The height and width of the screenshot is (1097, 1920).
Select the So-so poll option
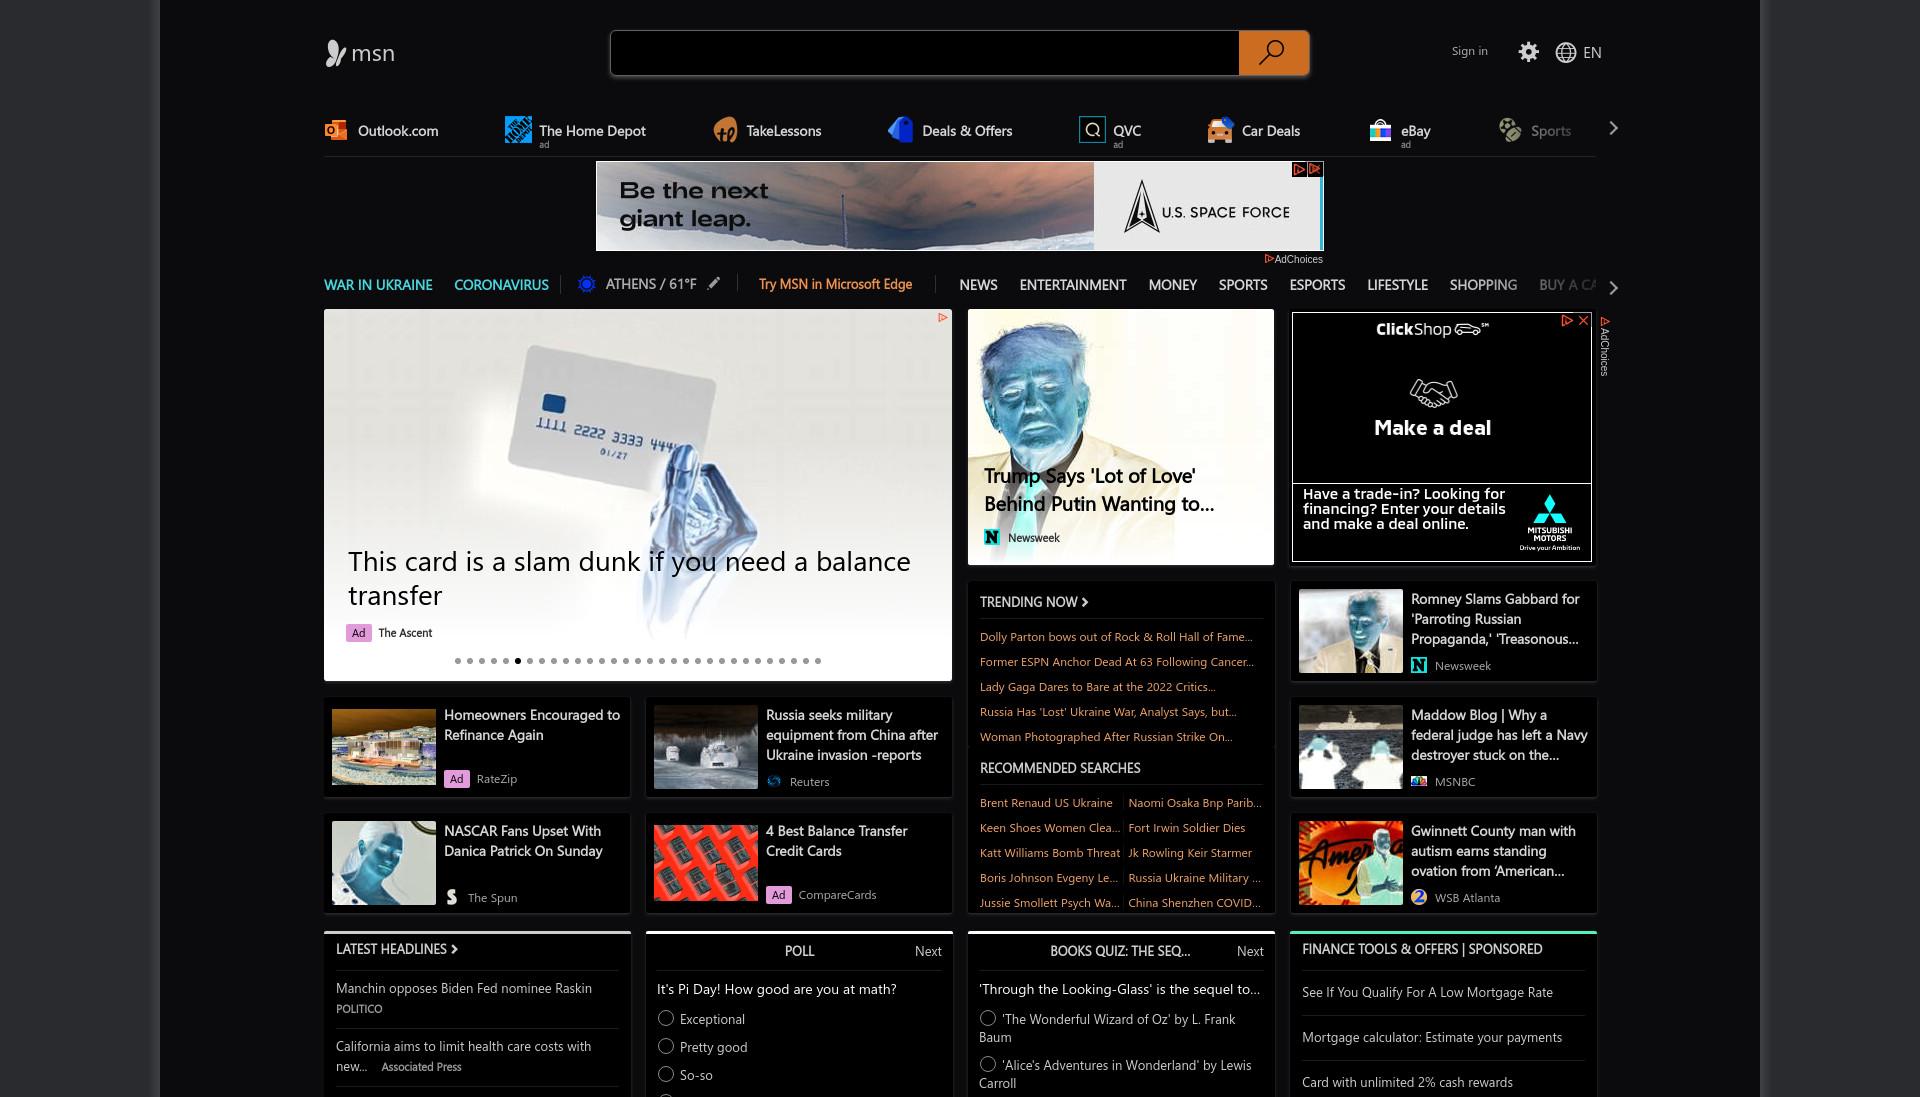click(666, 1074)
